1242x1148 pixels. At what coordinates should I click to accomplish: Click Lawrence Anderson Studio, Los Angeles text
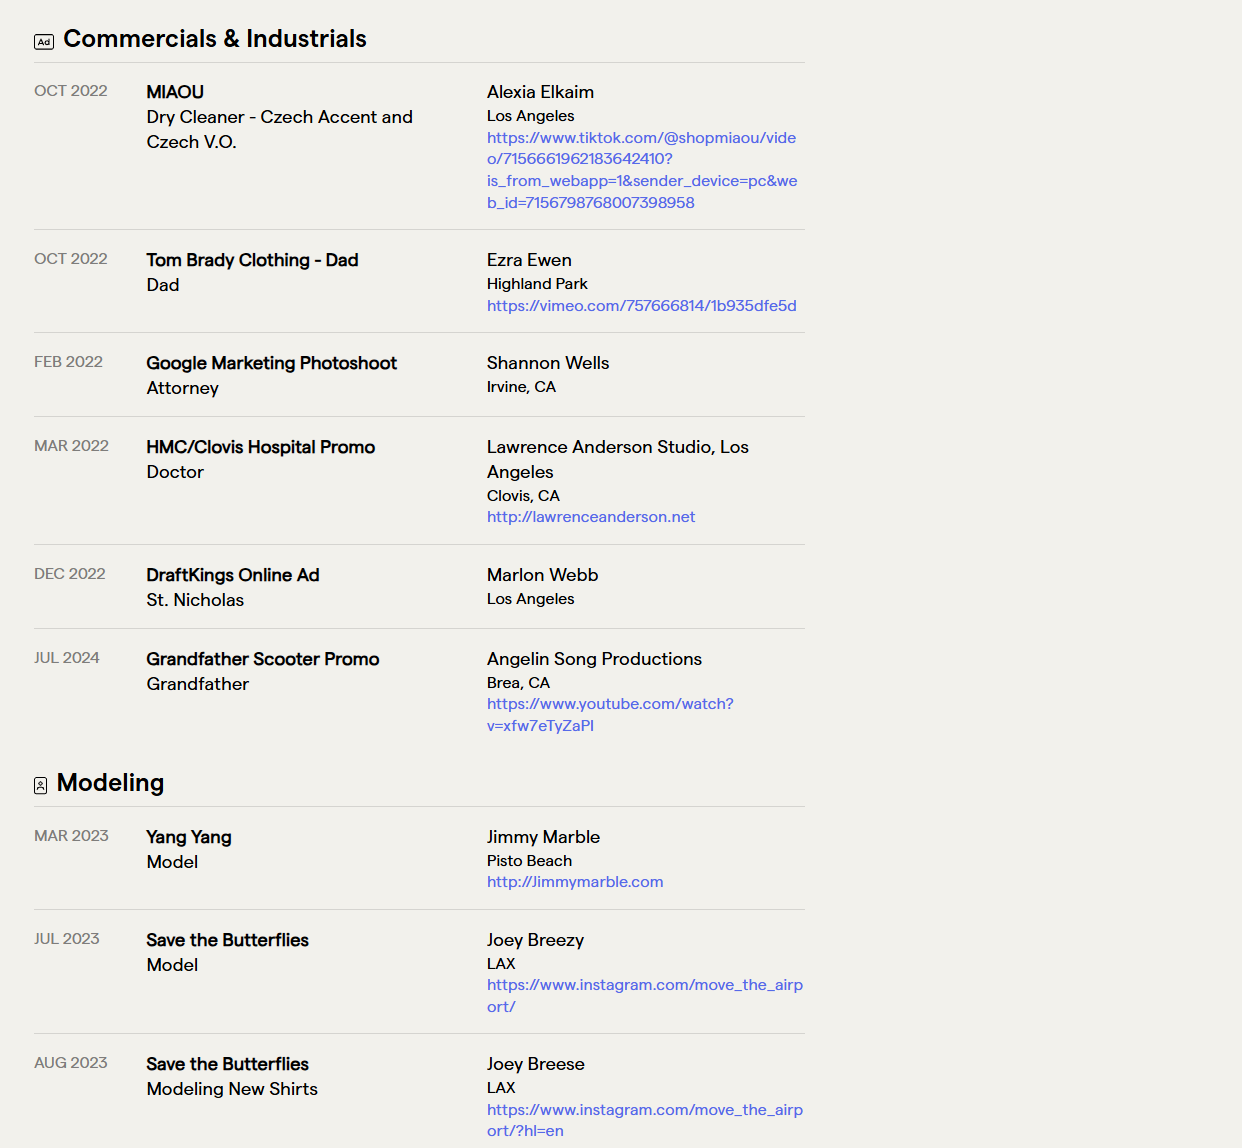pyautogui.click(x=618, y=459)
